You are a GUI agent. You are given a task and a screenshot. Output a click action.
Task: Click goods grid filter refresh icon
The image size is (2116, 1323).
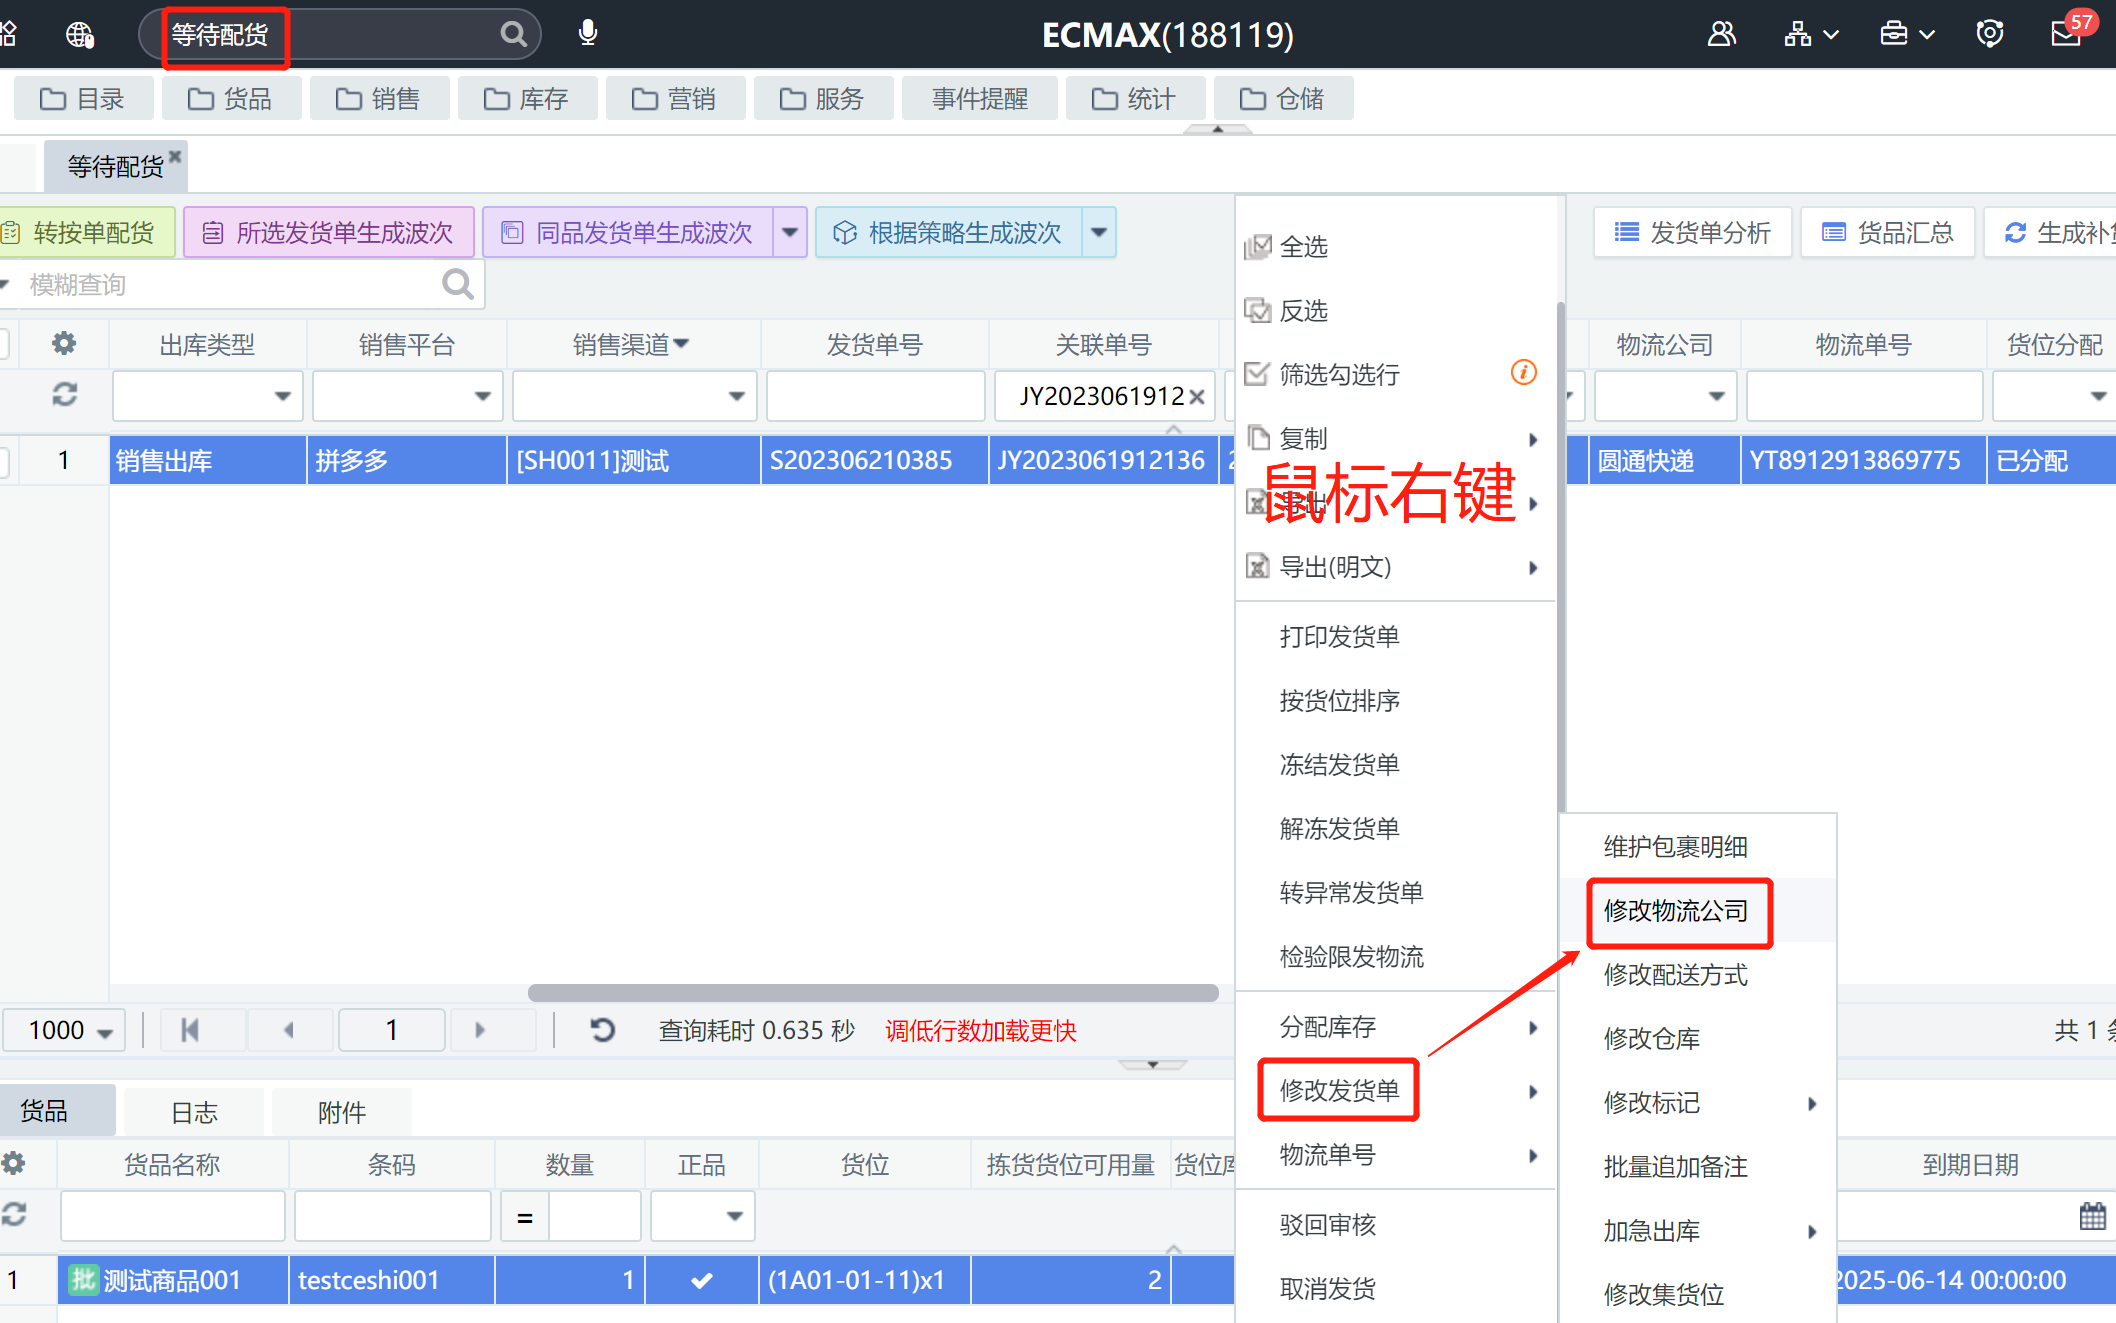(x=14, y=1215)
